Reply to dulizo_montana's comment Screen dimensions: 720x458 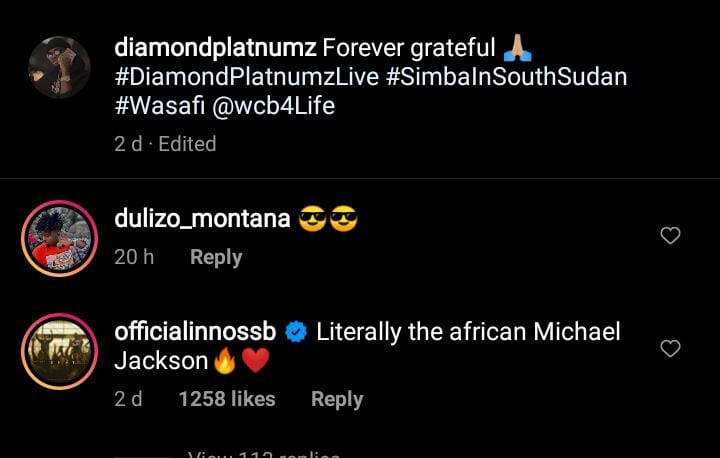216,257
